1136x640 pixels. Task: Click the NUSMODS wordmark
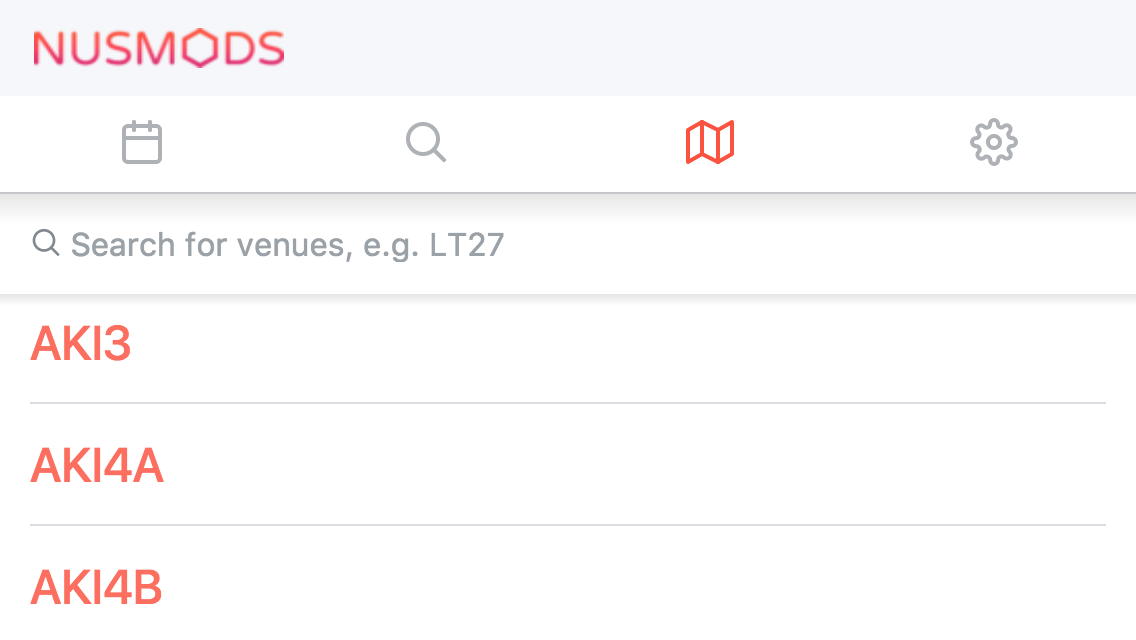click(x=158, y=46)
